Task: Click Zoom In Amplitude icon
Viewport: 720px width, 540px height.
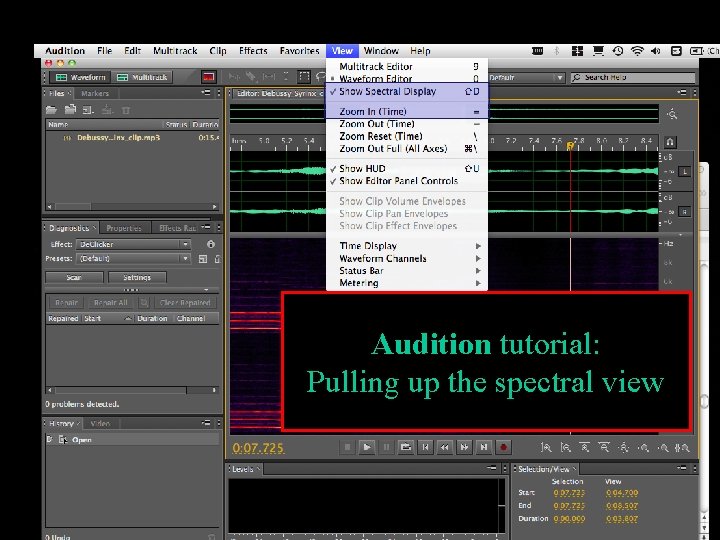Action: (546, 447)
